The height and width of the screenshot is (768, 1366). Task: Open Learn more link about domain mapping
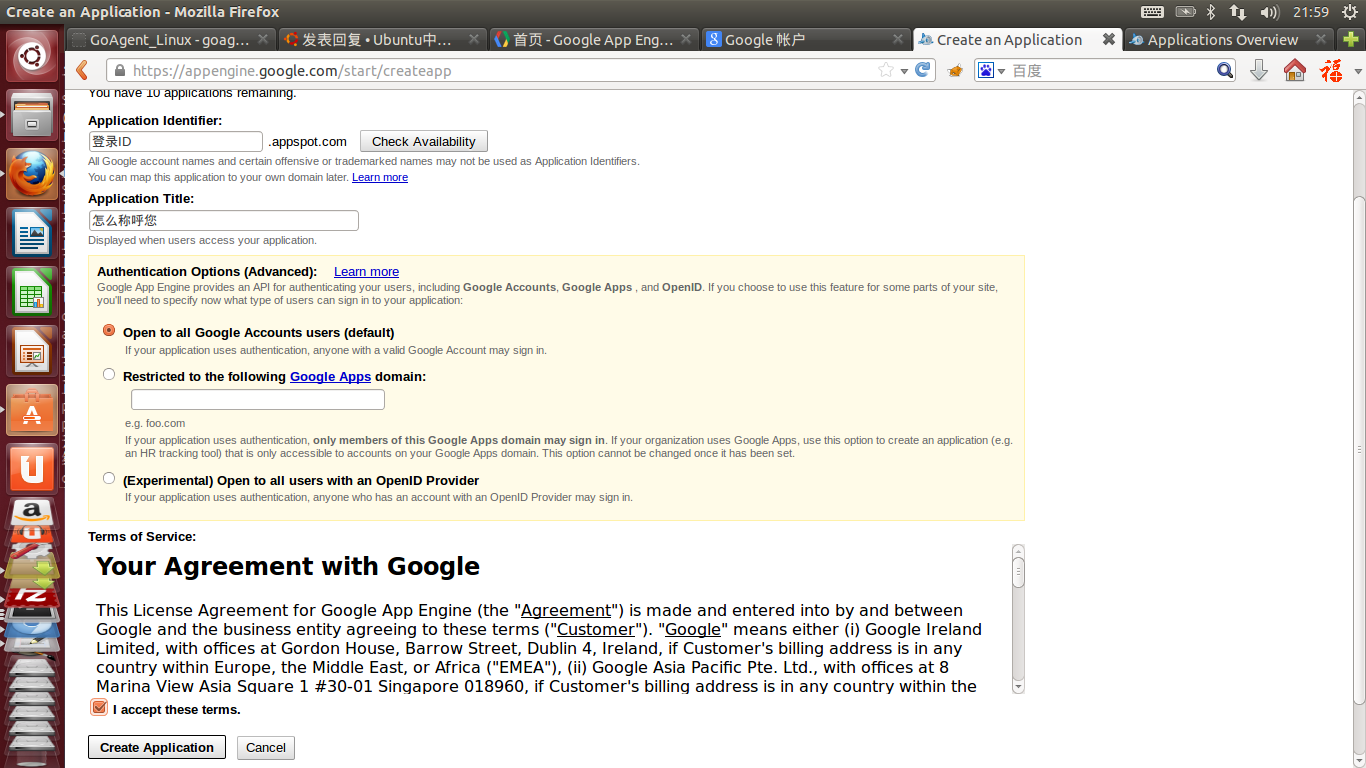(380, 177)
